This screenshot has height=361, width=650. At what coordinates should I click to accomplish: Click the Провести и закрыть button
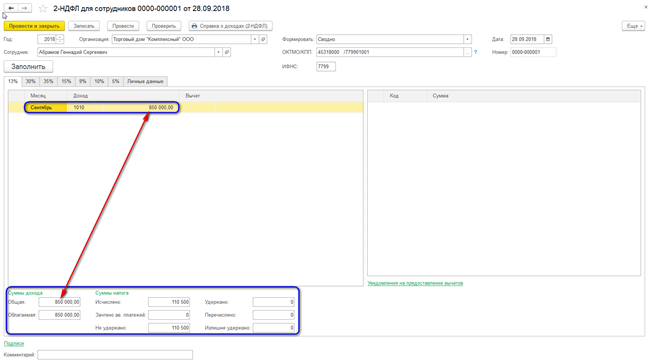[x=34, y=26]
